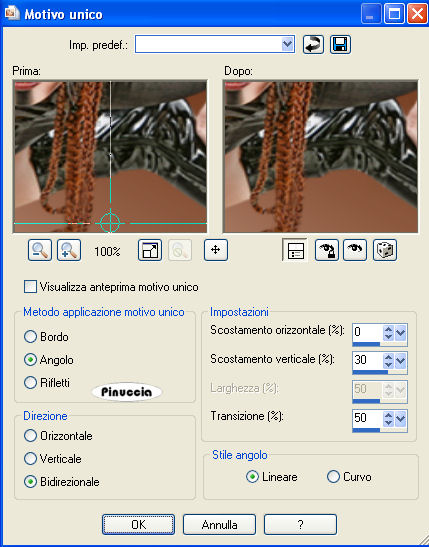This screenshot has width=429, height=547.
Task: Expand the Scostamento orizzontale dropdown arrow
Action: (x=400, y=332)
